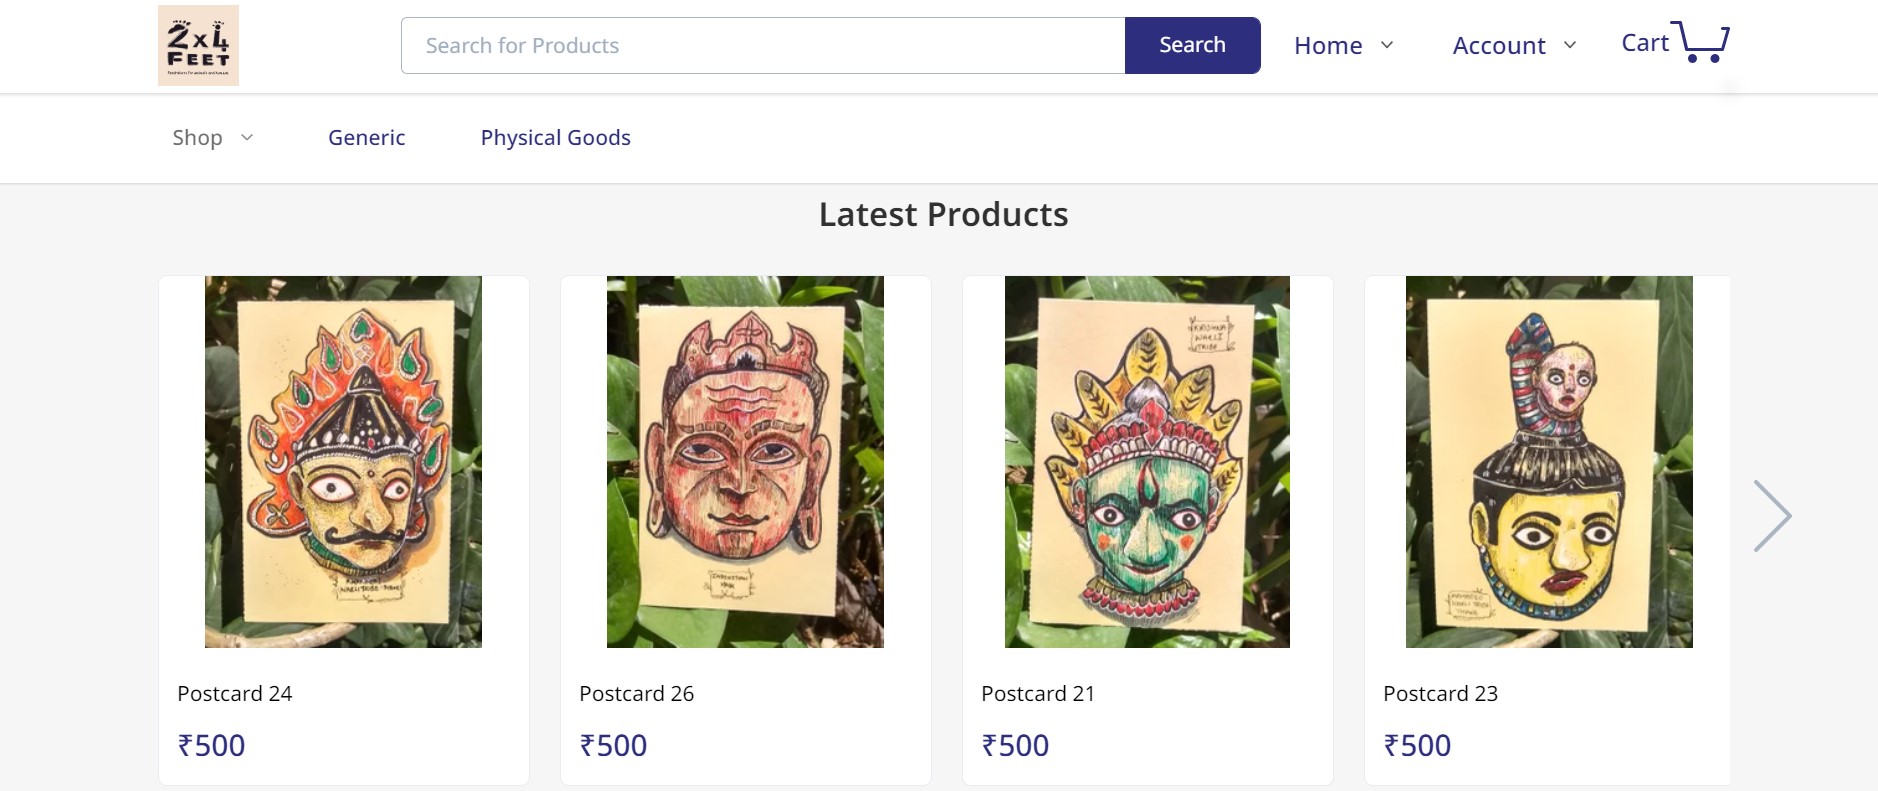Expand the Home dropdown menu
This screenshot has width=1878, height=791.
pos(1343,46)
